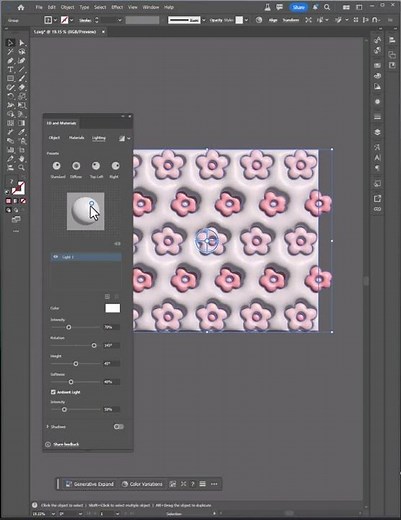Select the Type tool
This screenshot has width=401, height=520.
[10, 70]
